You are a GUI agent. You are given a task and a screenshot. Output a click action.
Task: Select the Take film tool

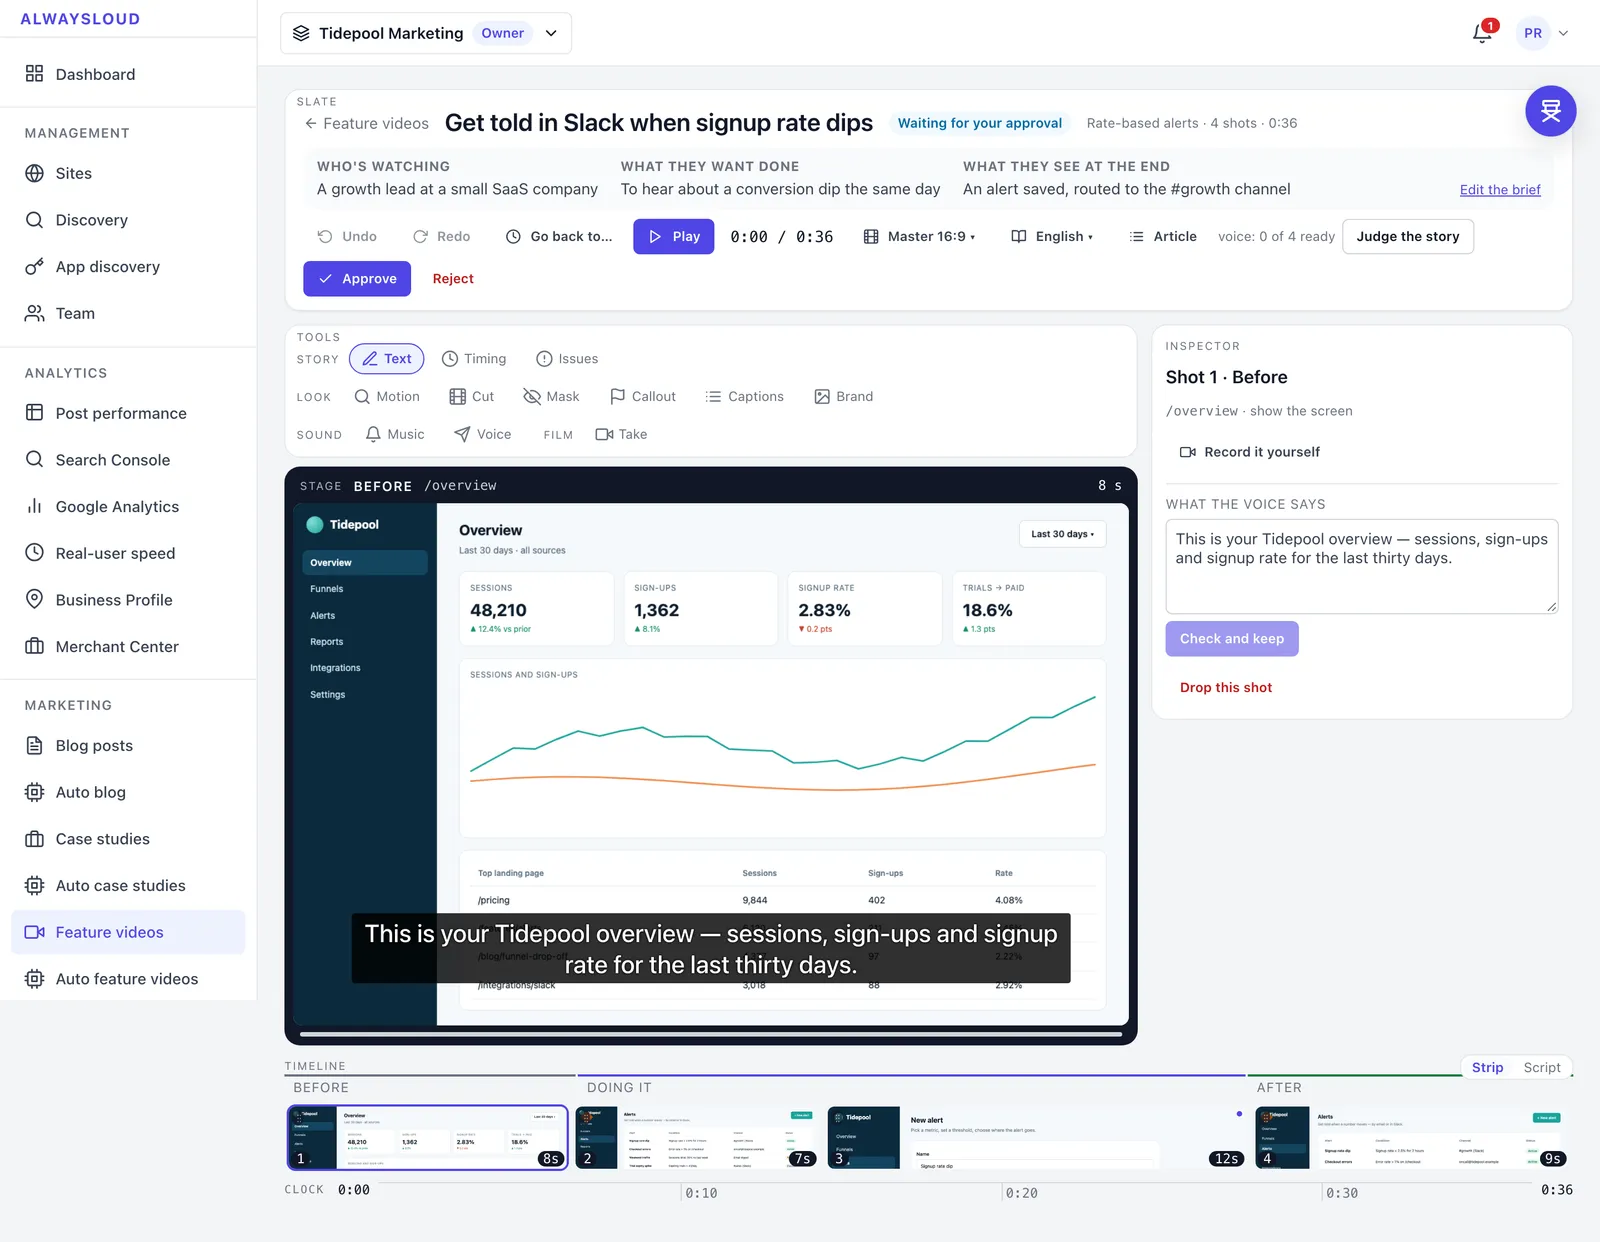click(621, 434)
